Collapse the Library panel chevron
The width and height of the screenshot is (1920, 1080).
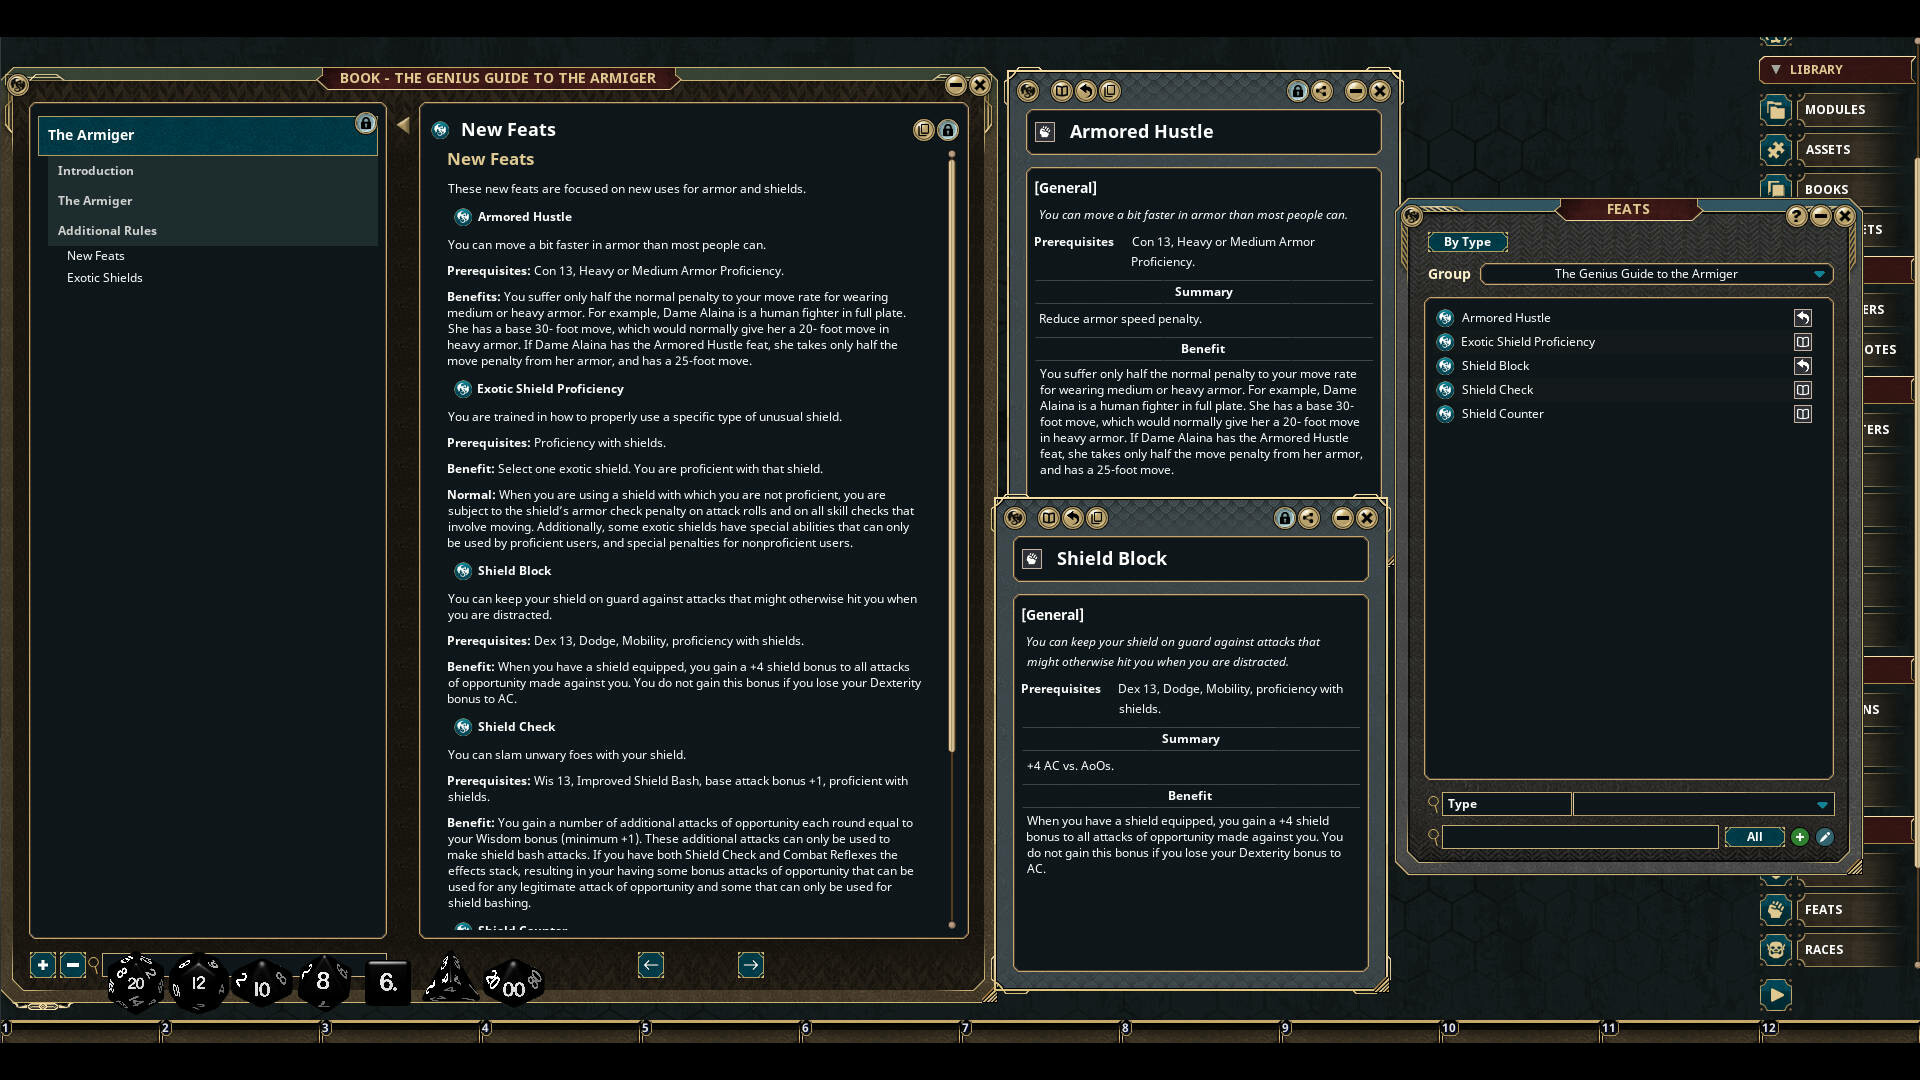pos(1777,69)
